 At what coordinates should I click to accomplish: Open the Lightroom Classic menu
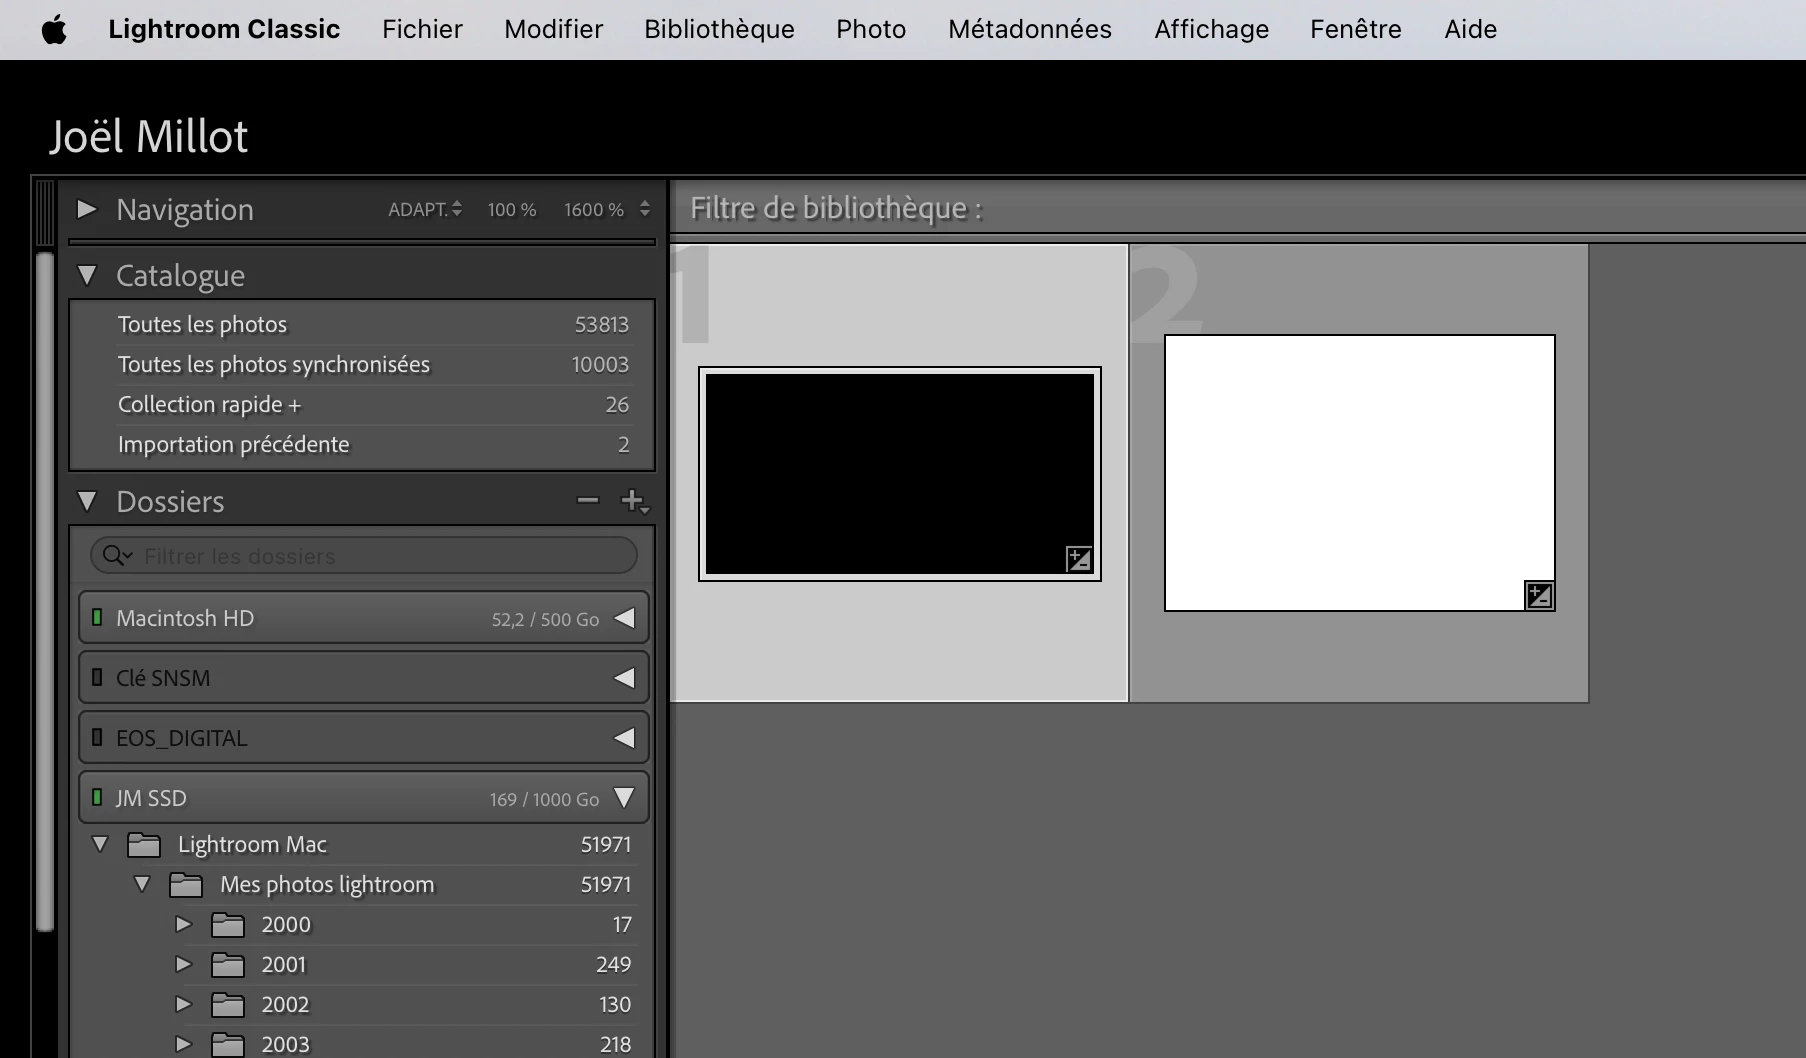224,30
